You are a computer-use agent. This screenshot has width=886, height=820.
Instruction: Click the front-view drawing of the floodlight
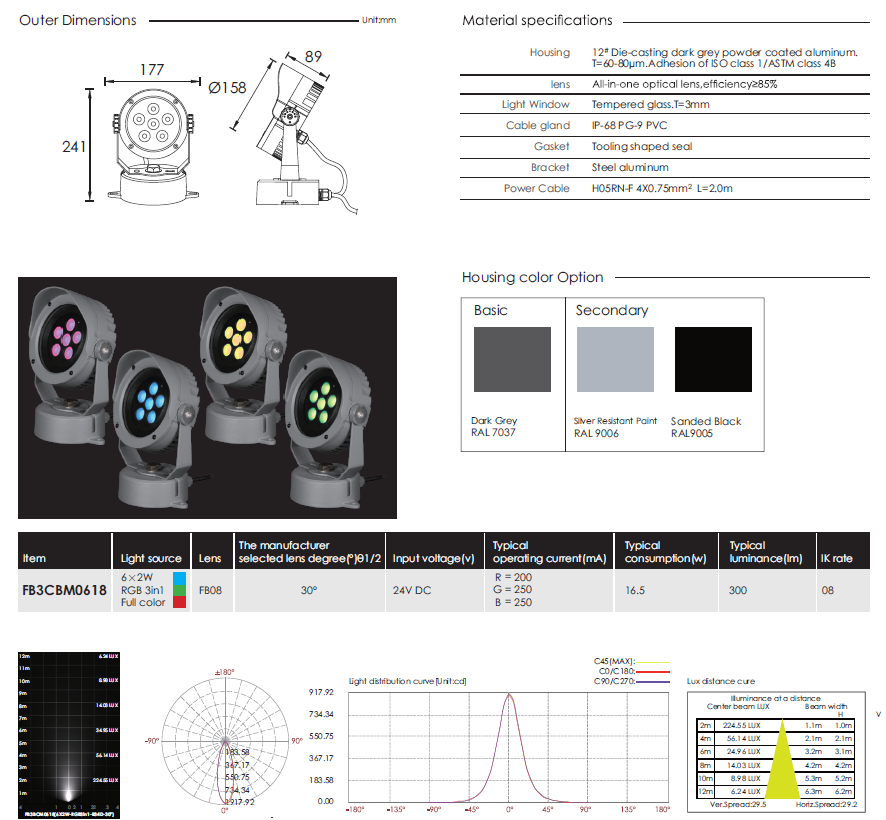coord(151,150)
